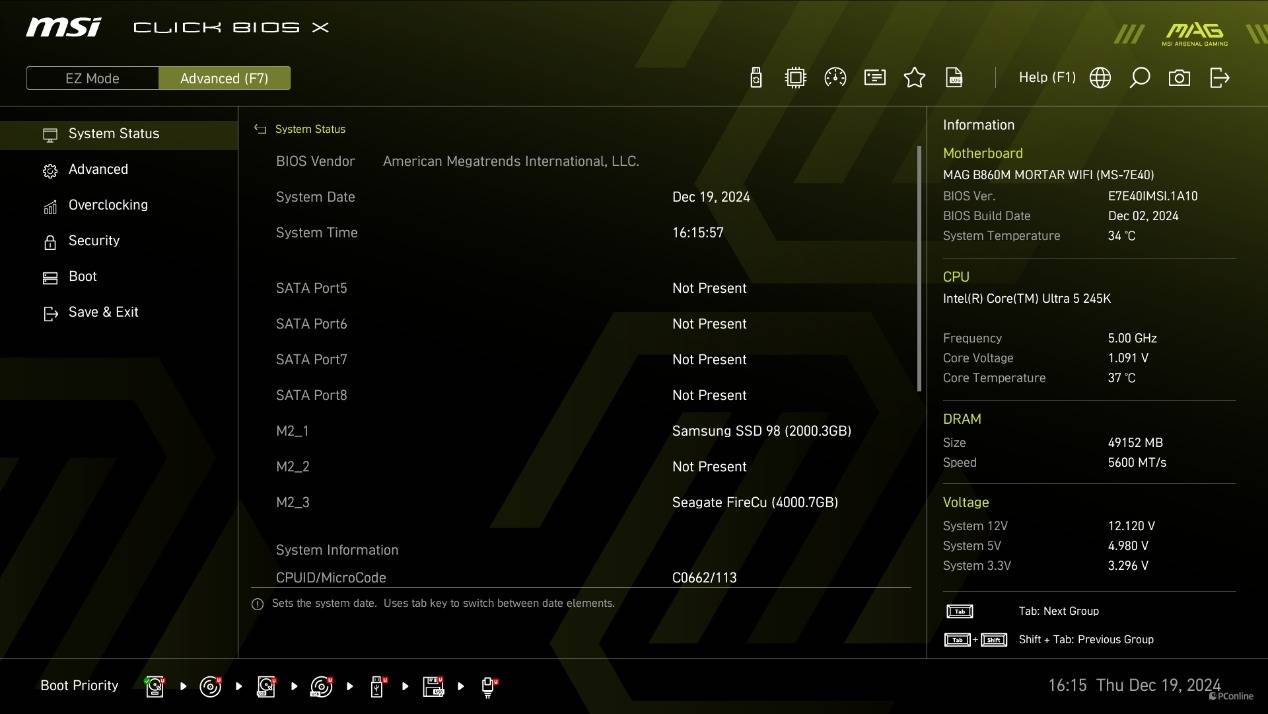The height and width of the screenshot is (714, 1268).
Task: Take a screenshot with the camera icon
Action: click(1179, 78)
